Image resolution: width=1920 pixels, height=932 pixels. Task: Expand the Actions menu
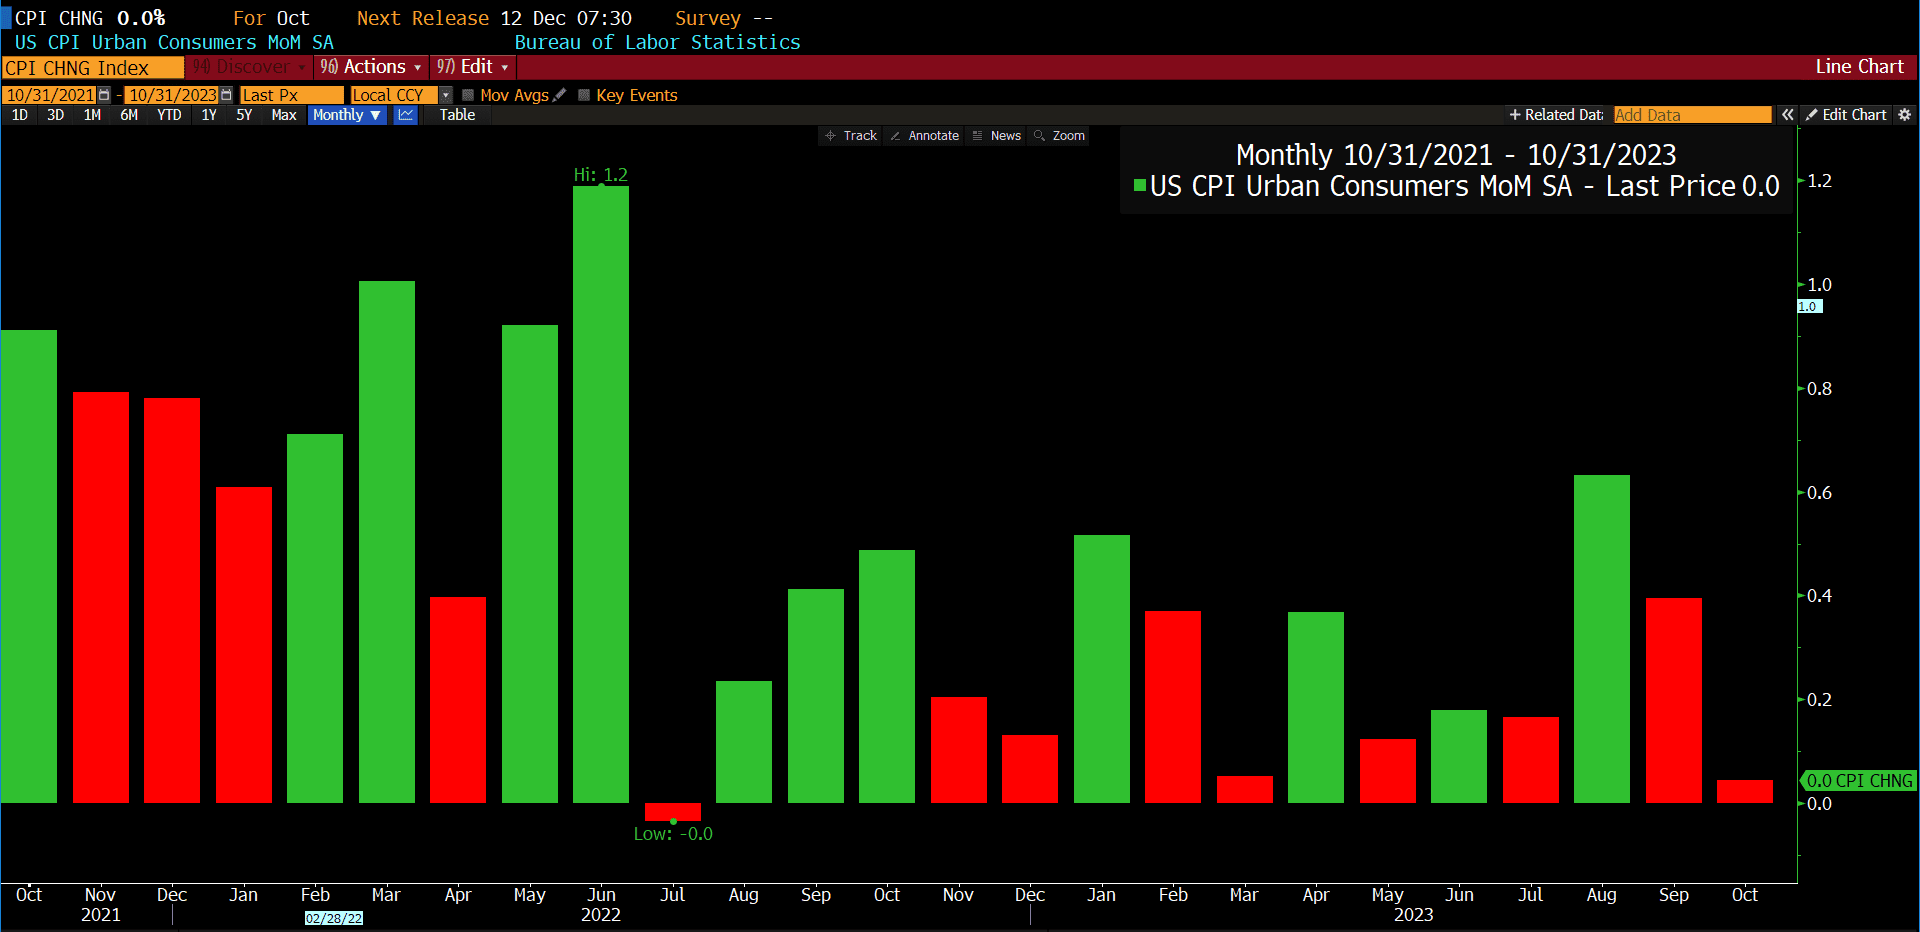coord(371,67)
